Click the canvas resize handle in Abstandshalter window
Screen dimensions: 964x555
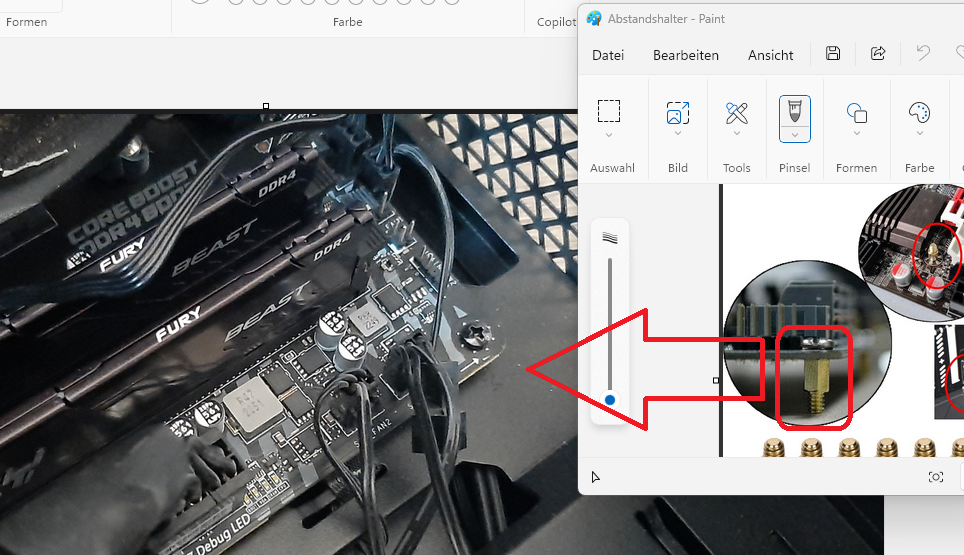716,380
